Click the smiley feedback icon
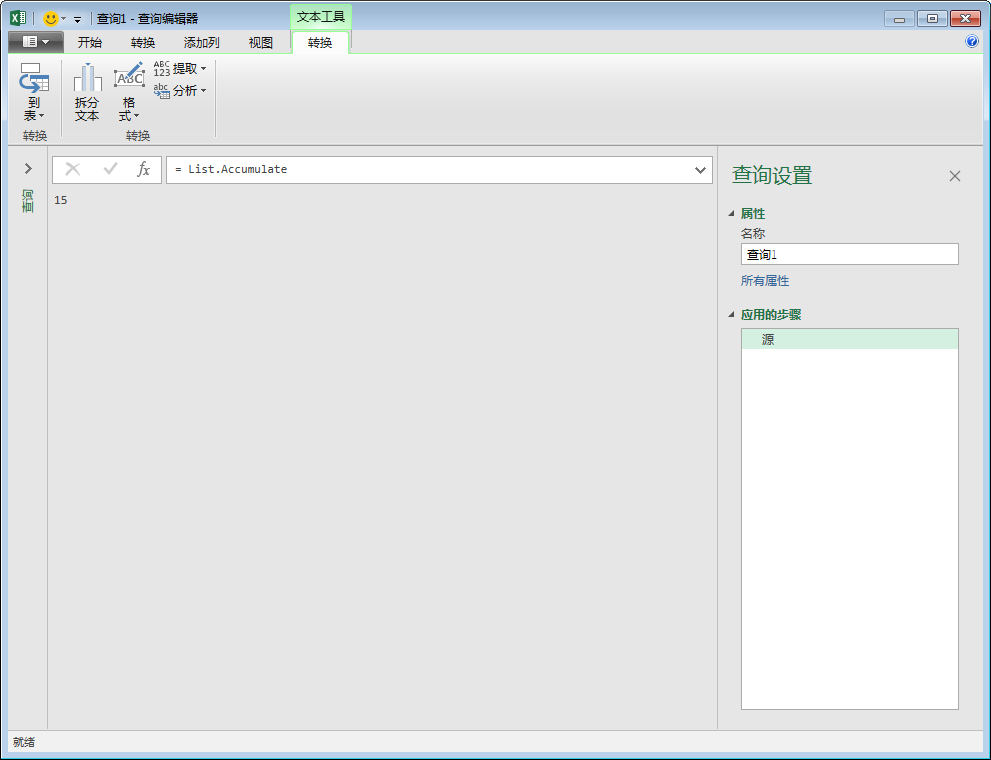The width and height of the screenshot is (991, 760). pyautogui.click(x=50, y=18)
